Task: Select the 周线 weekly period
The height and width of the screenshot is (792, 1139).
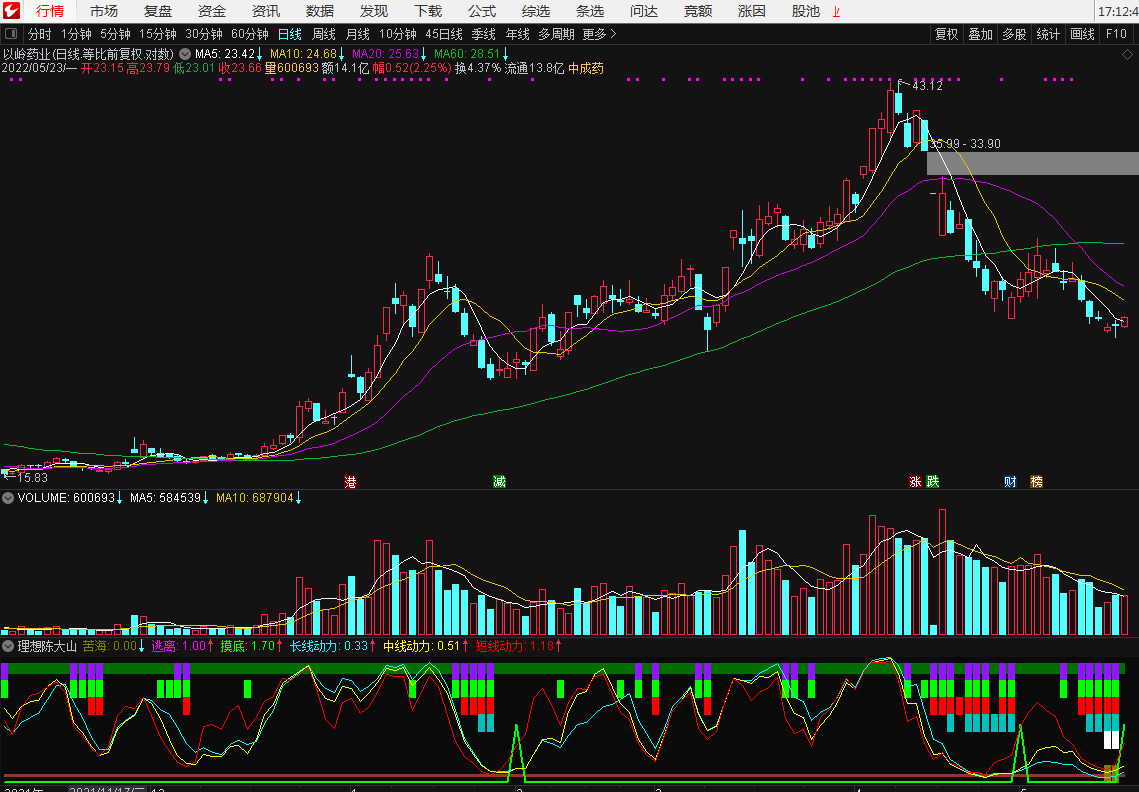Action: coord(324,34)
